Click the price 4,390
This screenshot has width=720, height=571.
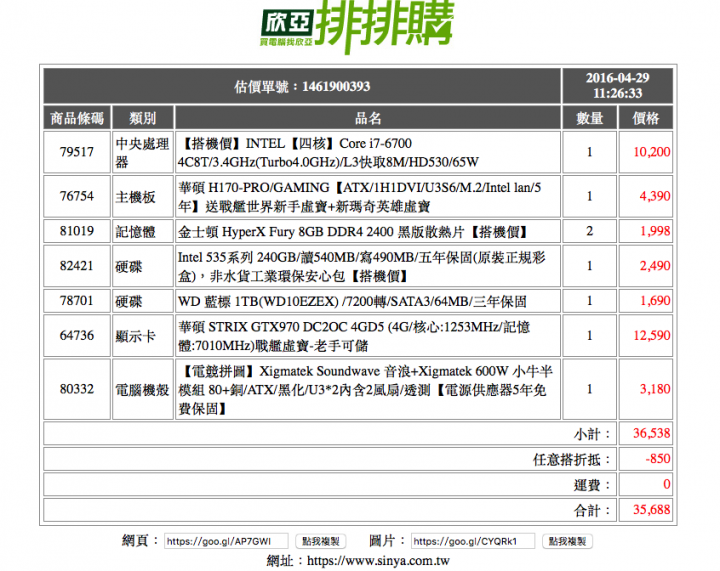(x=655, y=196)
